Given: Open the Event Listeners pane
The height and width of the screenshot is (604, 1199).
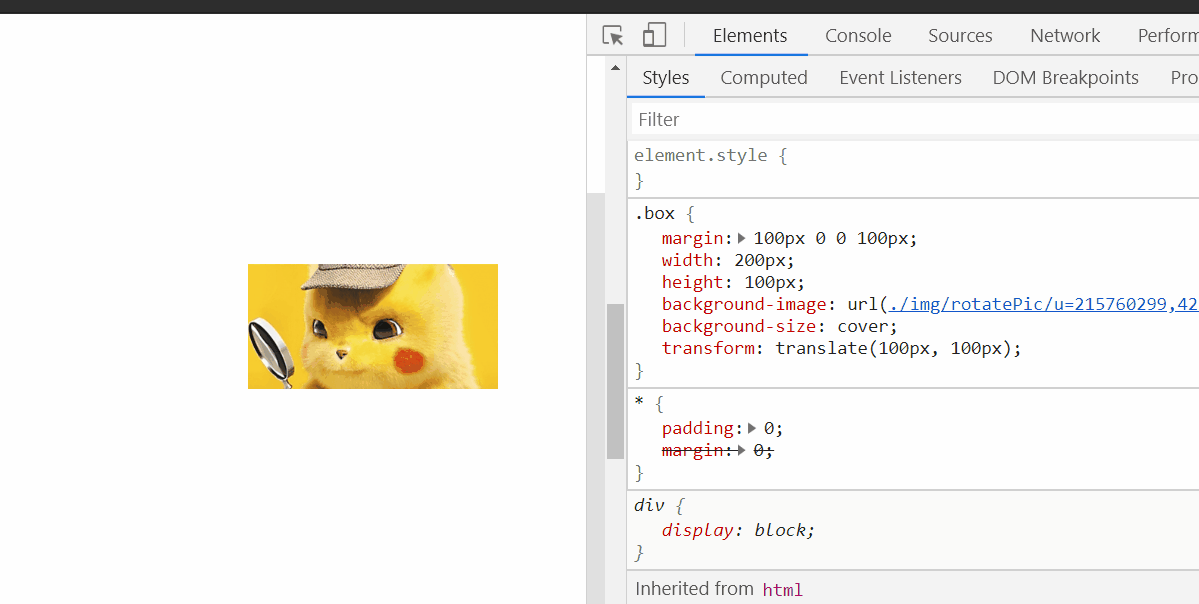Looking at the screenshot, I should point(899,77).
